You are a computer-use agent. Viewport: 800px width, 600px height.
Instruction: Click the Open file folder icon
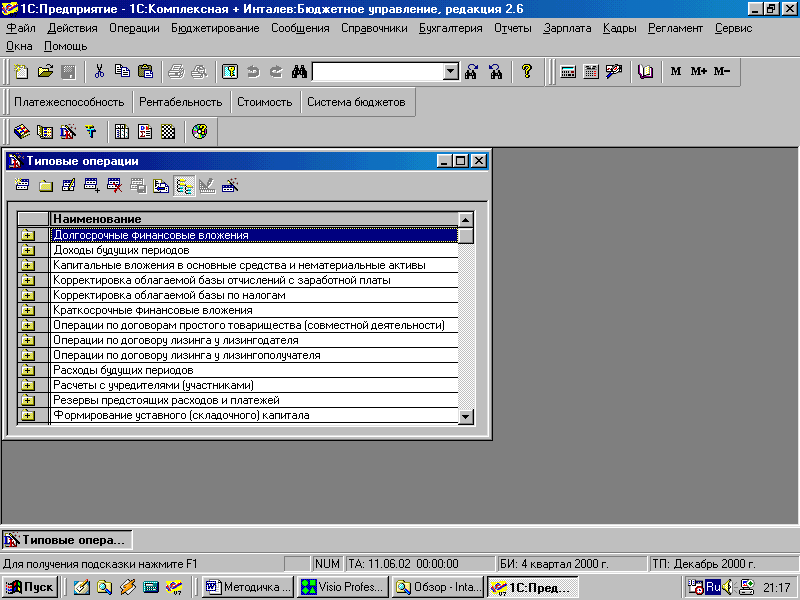[x=45, y=71]
